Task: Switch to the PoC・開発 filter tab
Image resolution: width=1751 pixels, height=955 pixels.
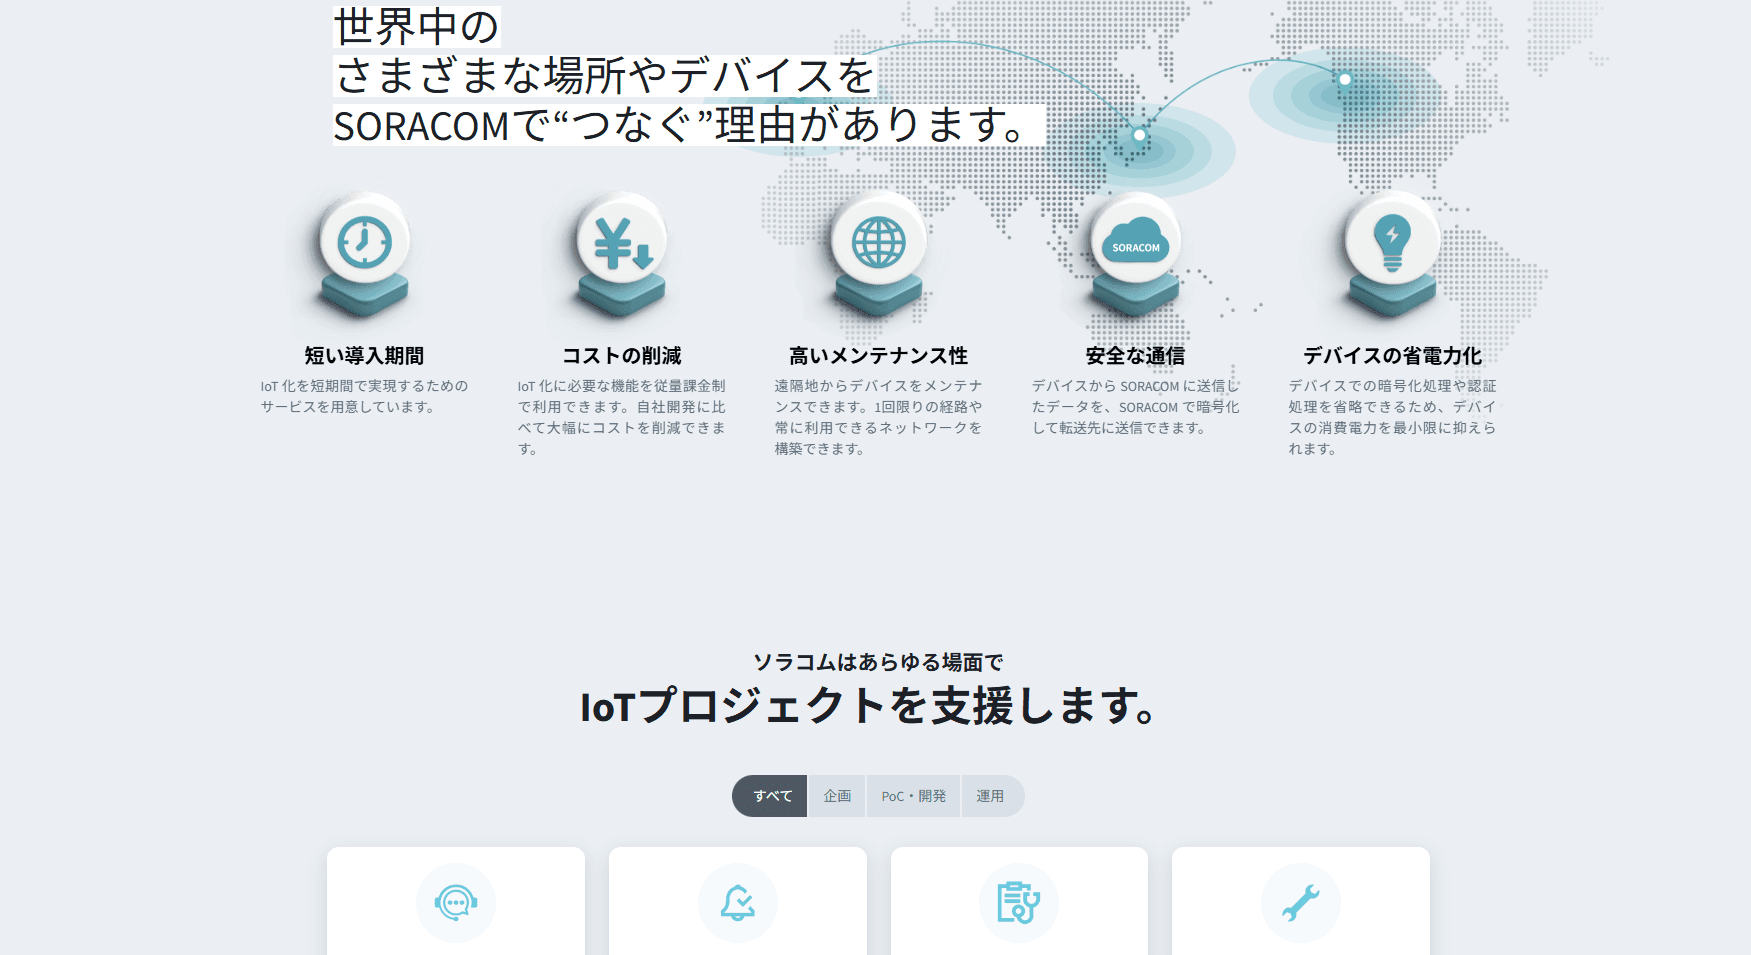Action: coord(913,796)
